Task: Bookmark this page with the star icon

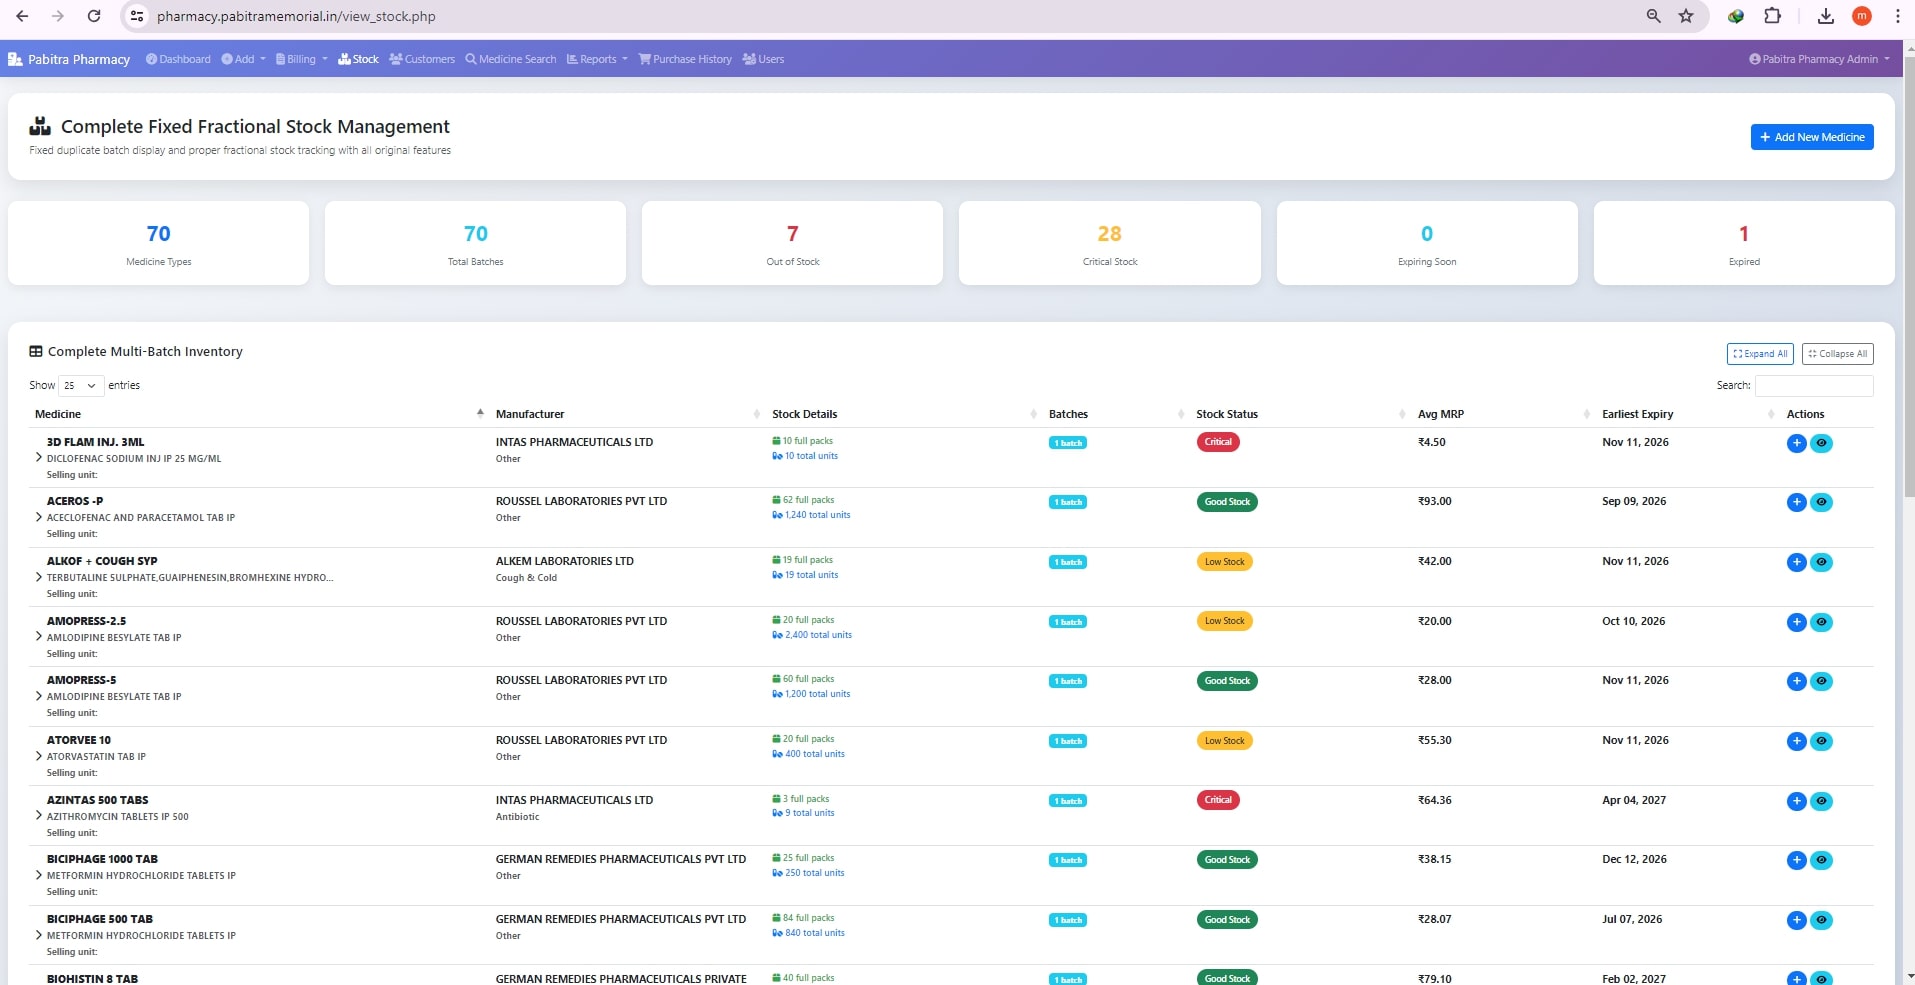Action: (x=1686, y=16)
